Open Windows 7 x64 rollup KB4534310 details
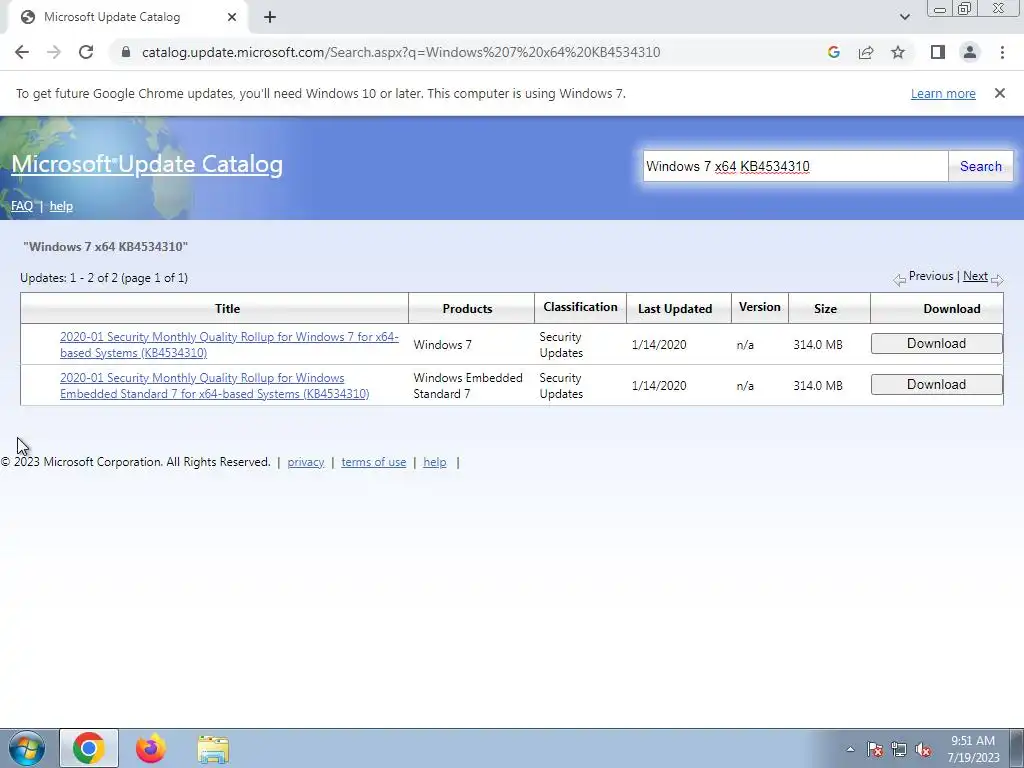The image size is (1024, 768). (229, 344)
